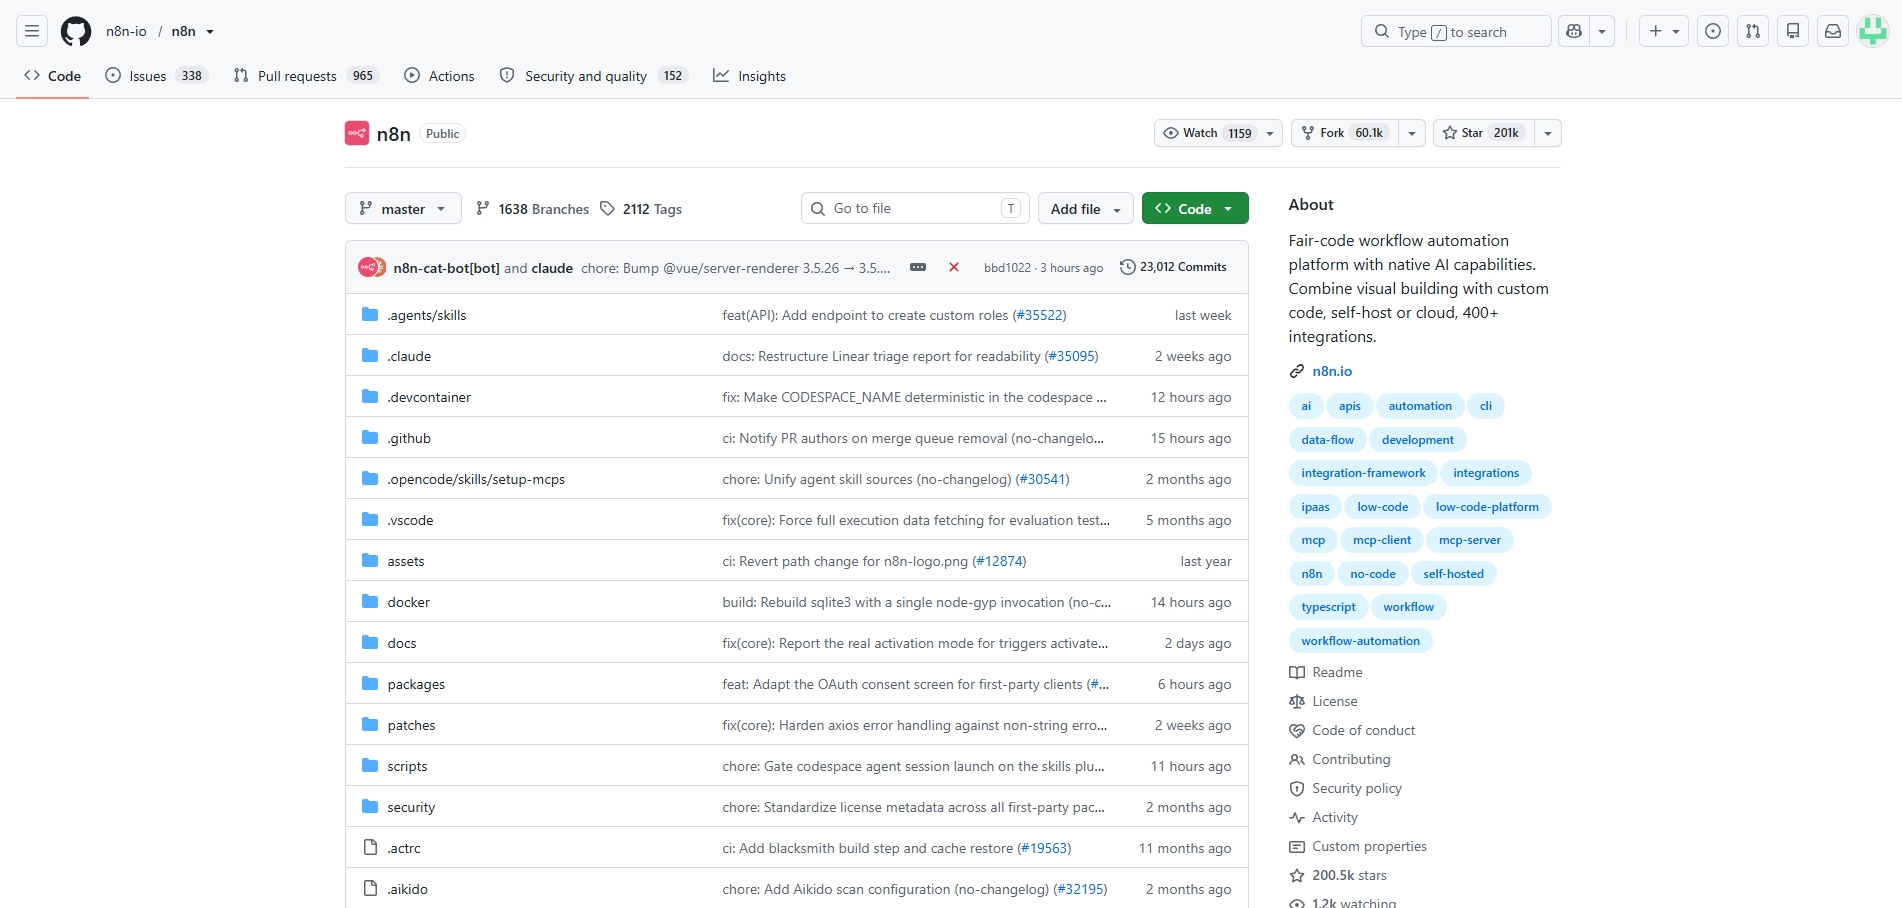Switch to the Code tab
Screen dimensions: 1902x908
(53, 76)
